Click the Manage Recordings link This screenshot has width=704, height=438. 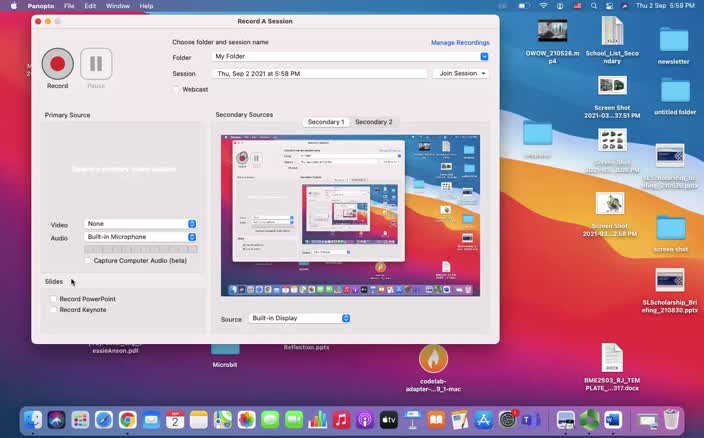460,43
